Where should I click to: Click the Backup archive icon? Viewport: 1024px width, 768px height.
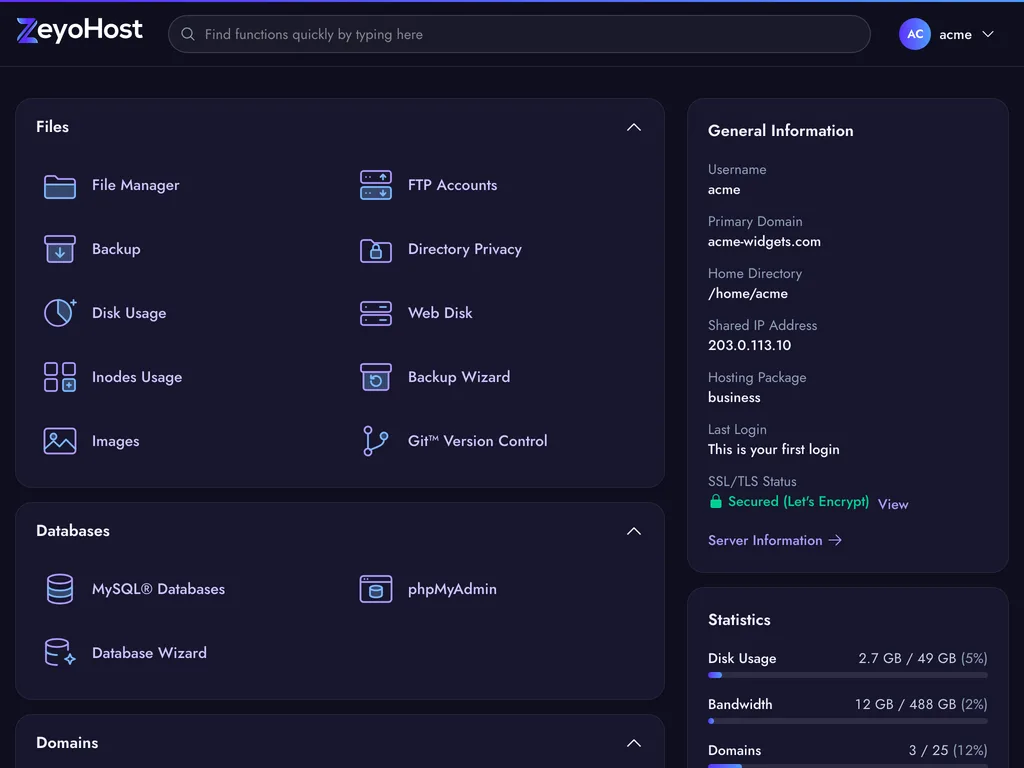pyautogui.click(x=59, y=249)
